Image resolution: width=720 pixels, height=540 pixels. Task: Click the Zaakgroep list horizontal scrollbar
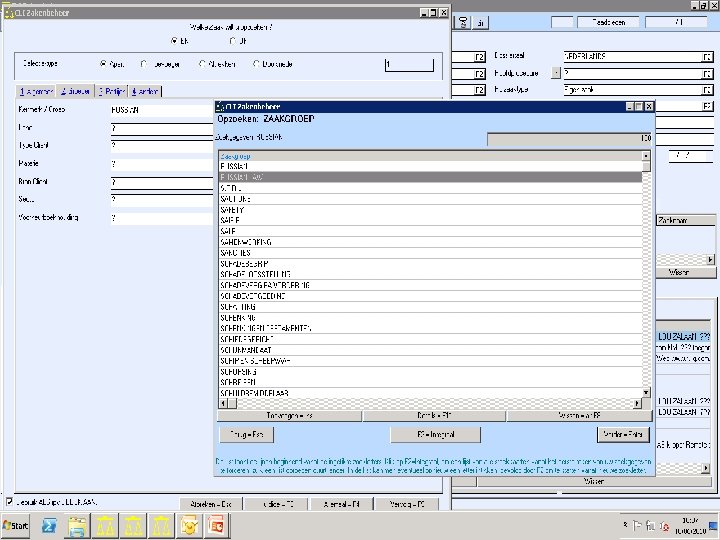(430, 402)
